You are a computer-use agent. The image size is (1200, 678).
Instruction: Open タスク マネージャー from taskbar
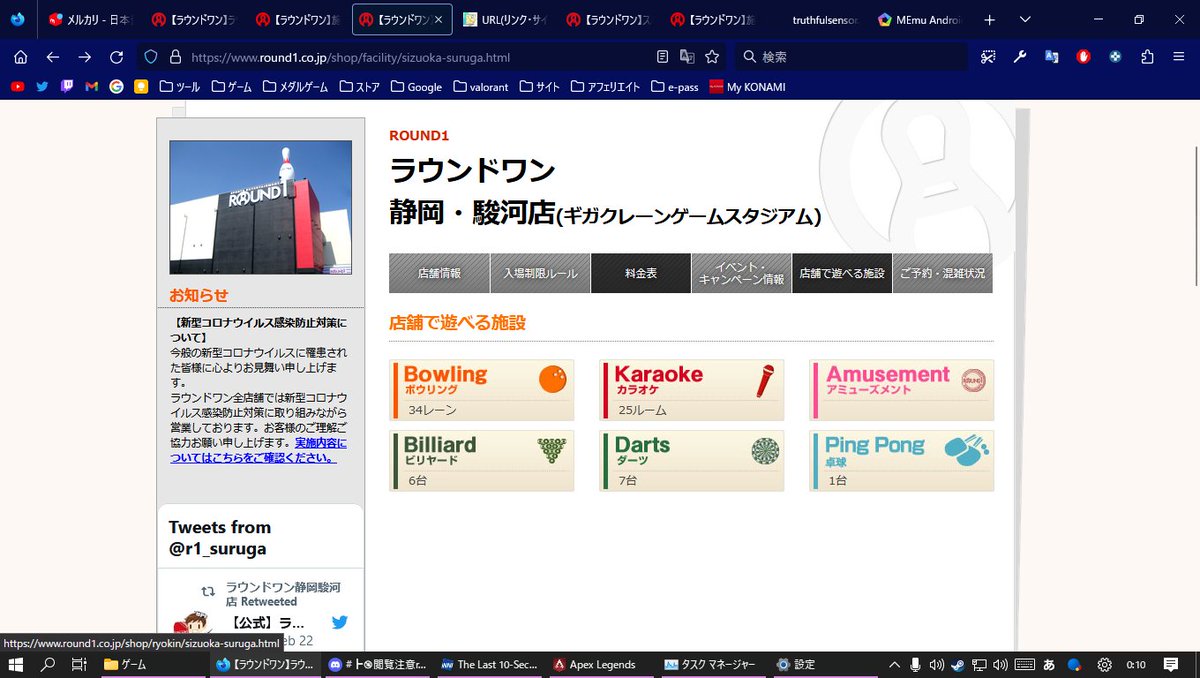tap(712, 664)
